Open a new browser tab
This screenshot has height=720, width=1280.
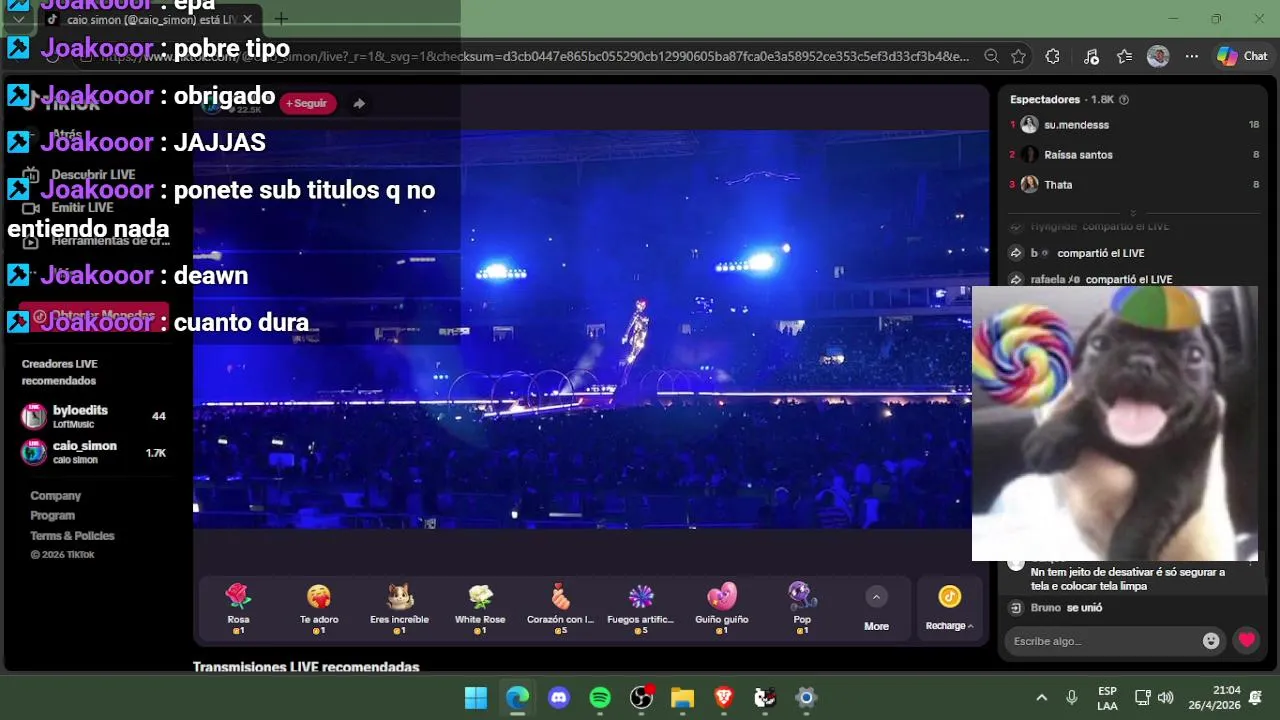tap(281, 19)
